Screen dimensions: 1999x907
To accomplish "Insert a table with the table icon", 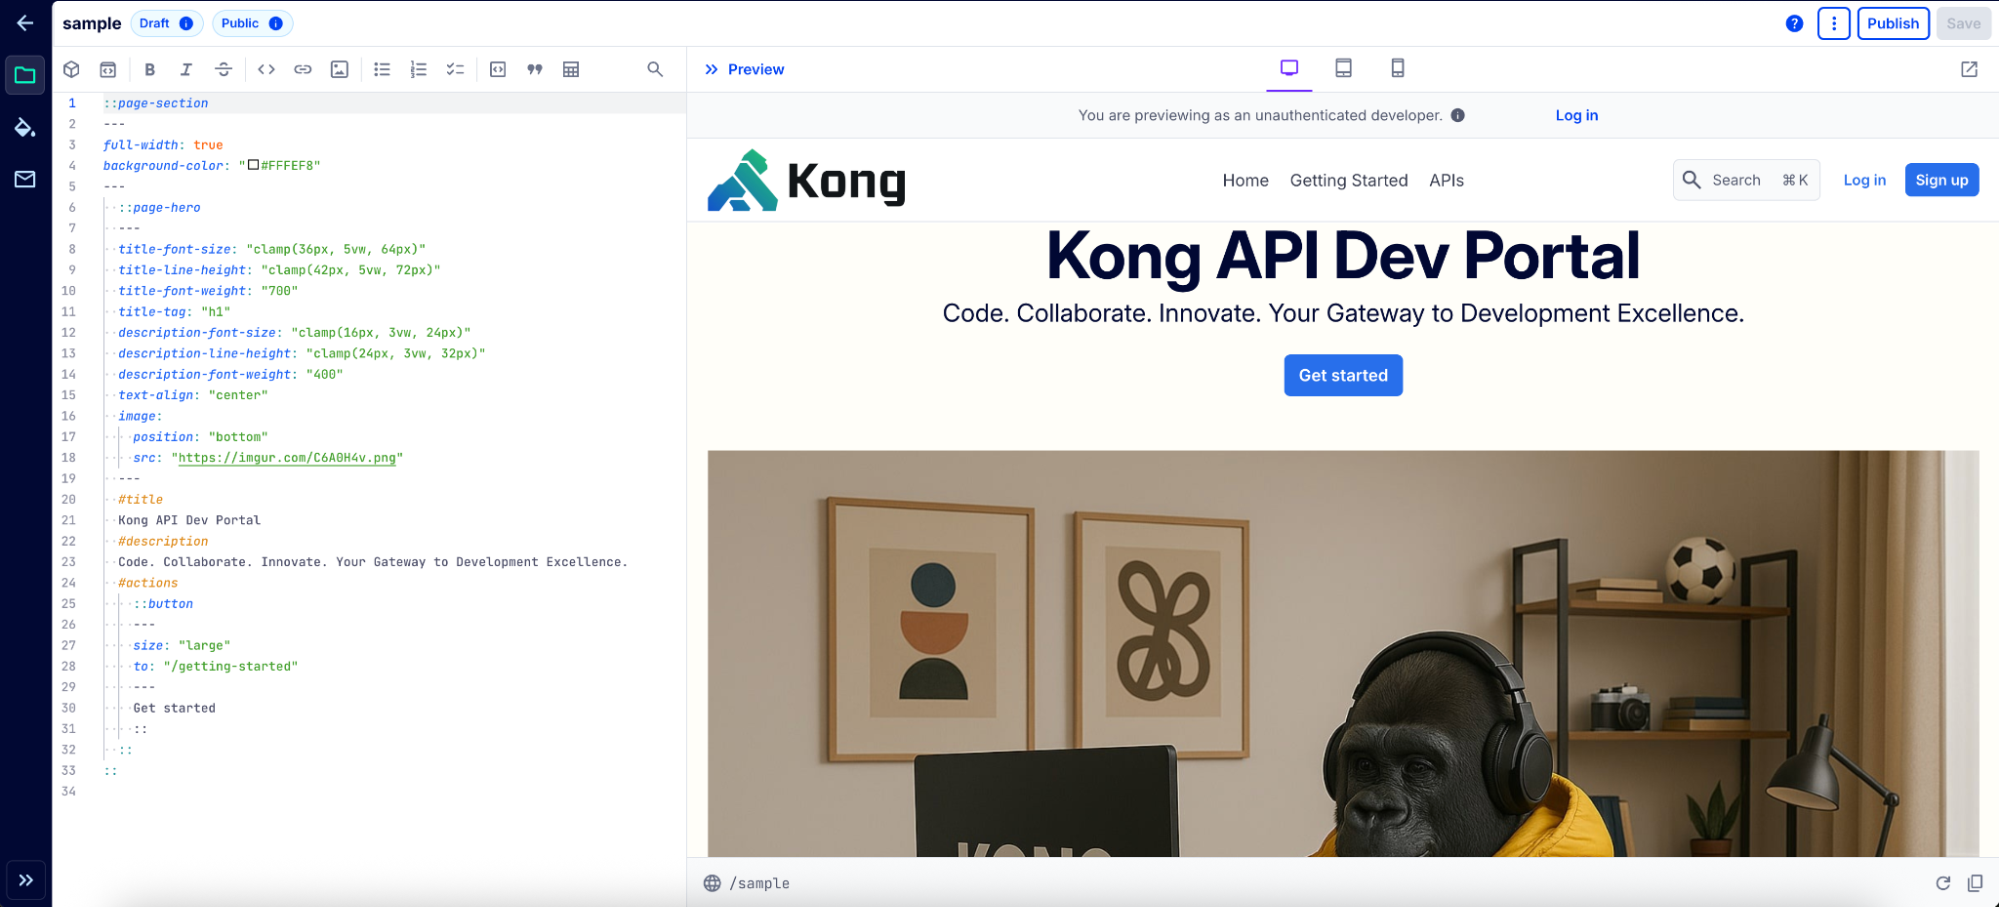I will point(571,69).
